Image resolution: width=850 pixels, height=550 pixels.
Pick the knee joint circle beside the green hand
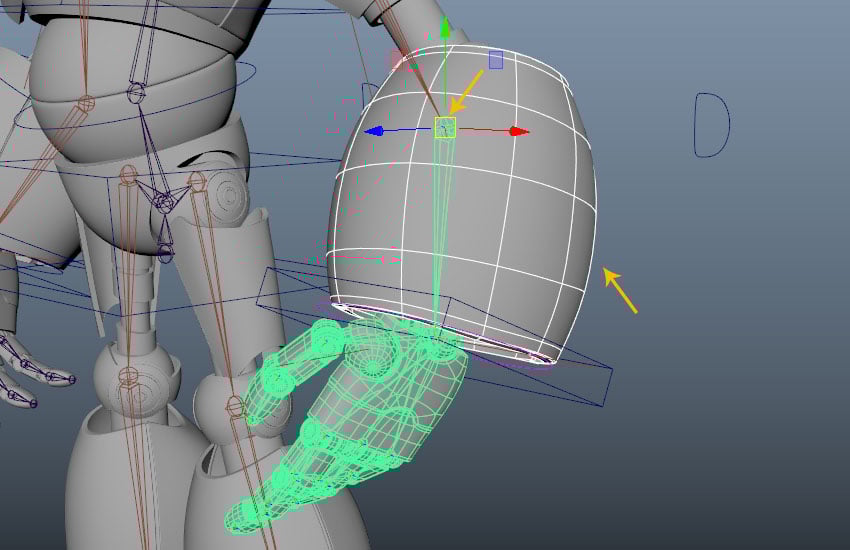[234, 404]
